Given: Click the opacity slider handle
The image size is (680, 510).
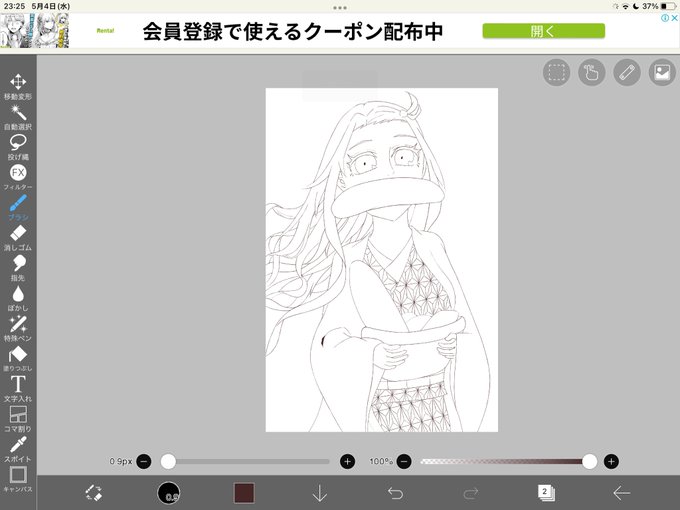Looking at the screenshot, I should coord(589,461).
